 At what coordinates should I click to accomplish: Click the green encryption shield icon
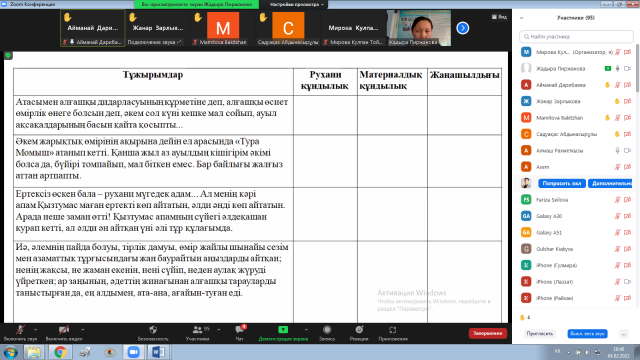tap(8, 56)
